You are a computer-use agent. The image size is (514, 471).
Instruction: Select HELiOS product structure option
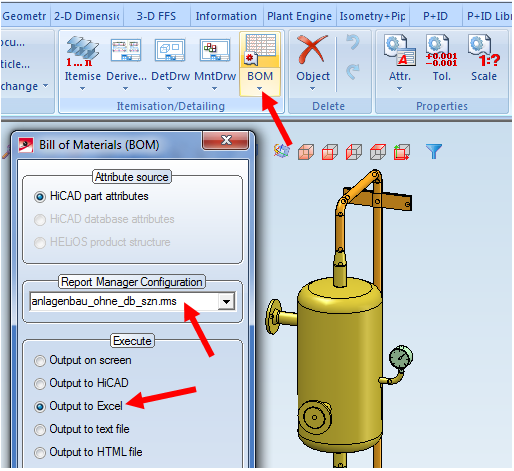pos(102,242)
